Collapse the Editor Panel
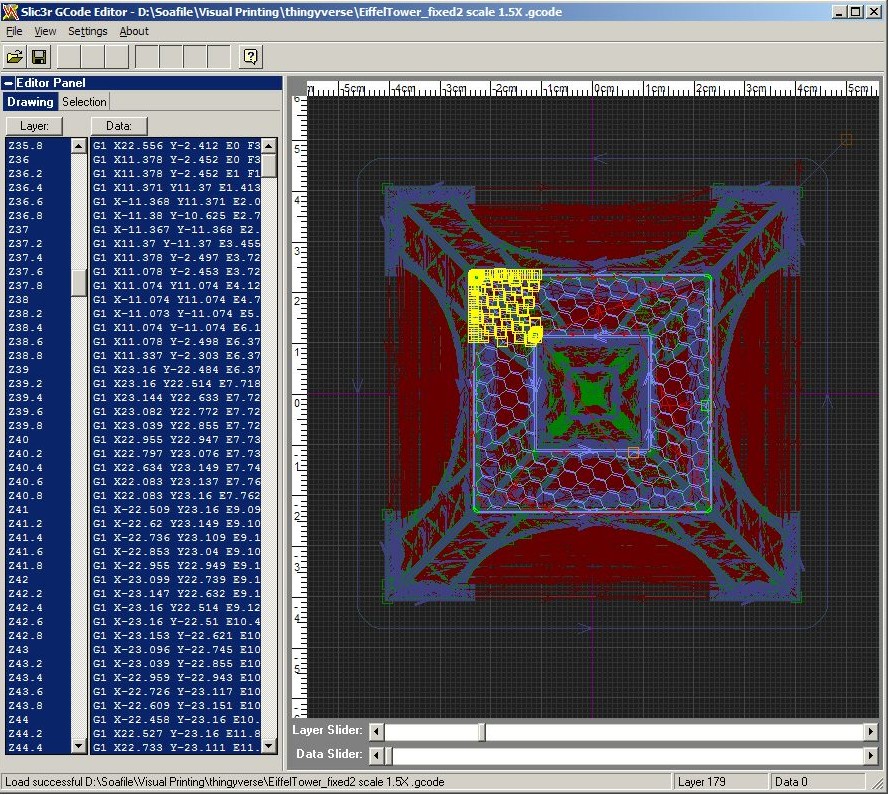 point(9,83)
